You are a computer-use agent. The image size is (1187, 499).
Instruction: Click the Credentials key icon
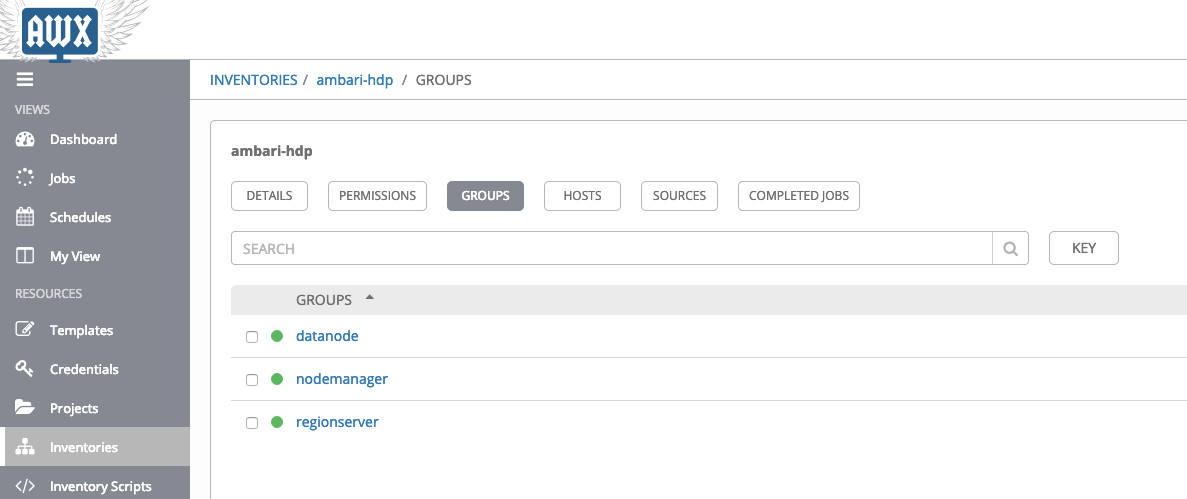pos(25,369)
